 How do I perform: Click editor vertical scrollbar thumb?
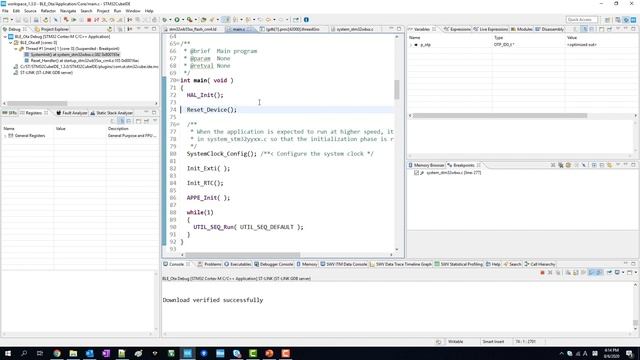tap(396, 89)
